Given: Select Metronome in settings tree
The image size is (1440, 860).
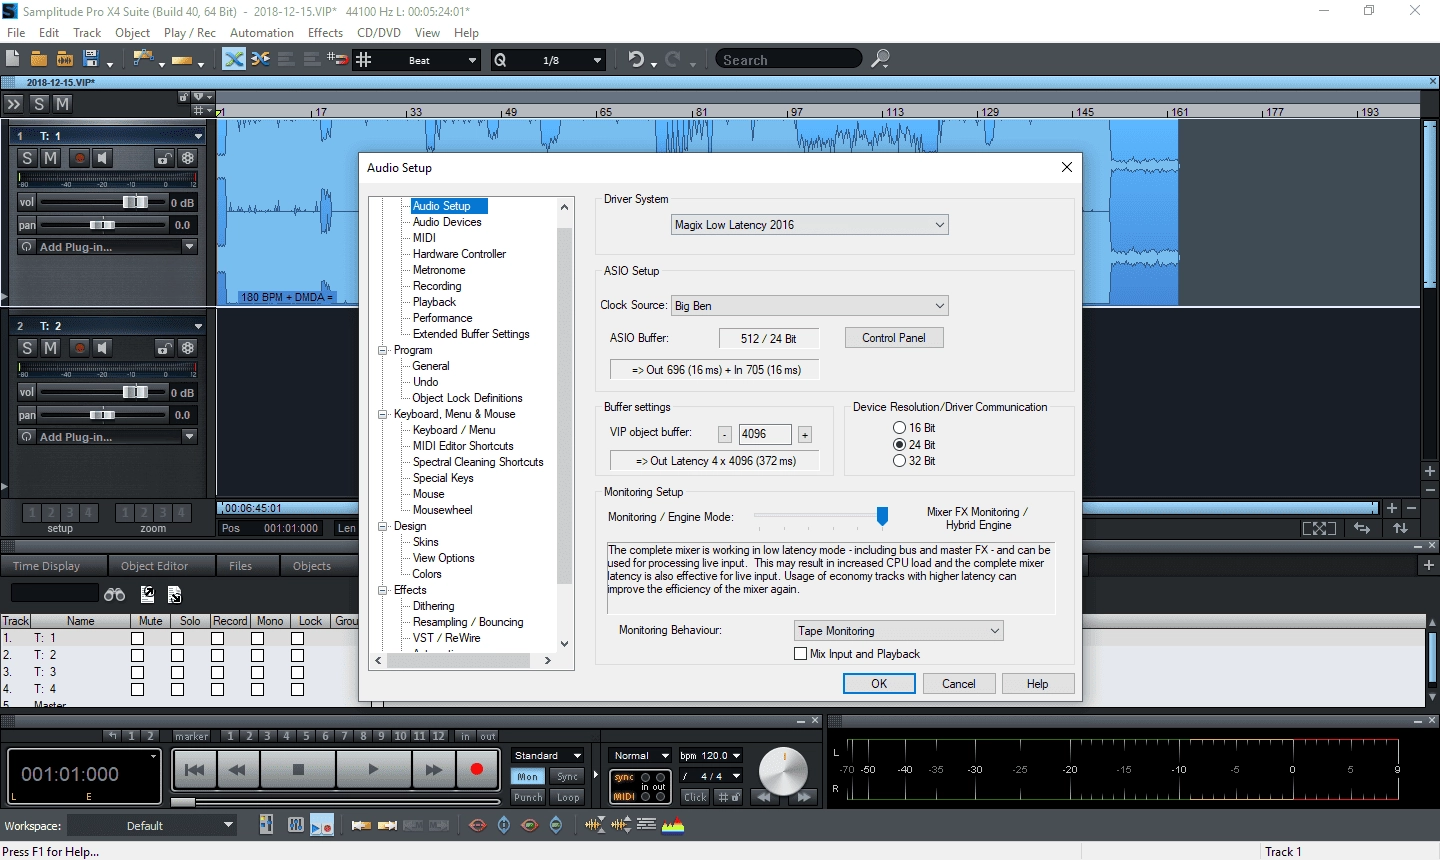Looking at the screenshot, I should coord(439,270).
